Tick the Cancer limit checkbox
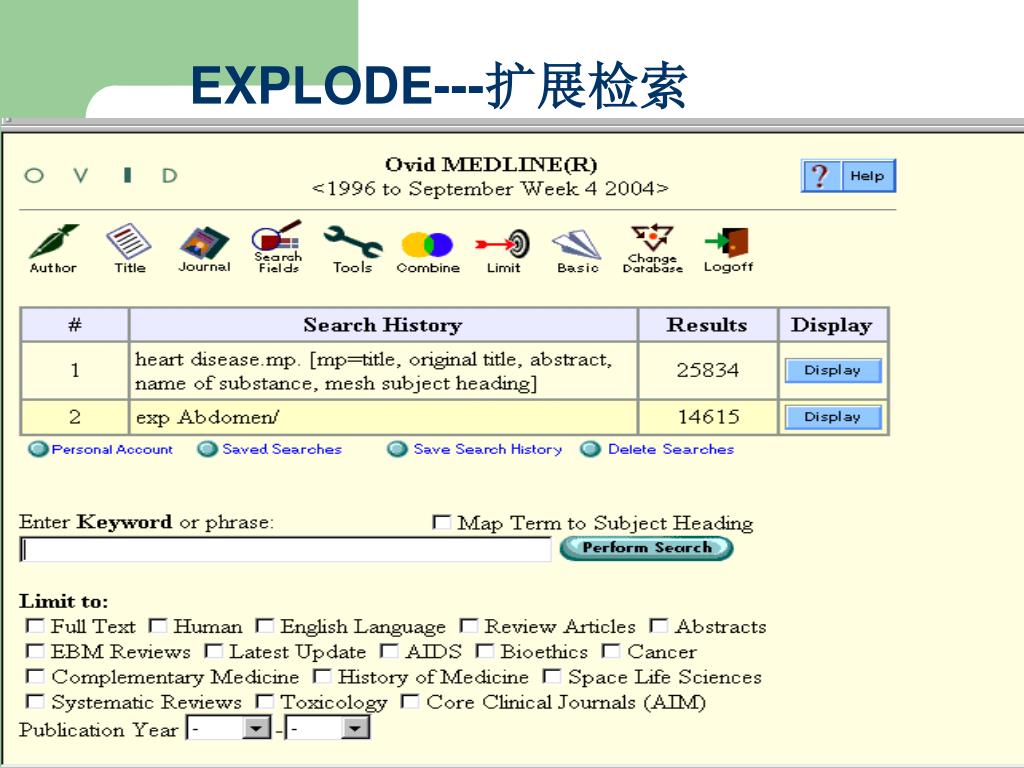The image size is (1024, 768). tap(611, 651)
